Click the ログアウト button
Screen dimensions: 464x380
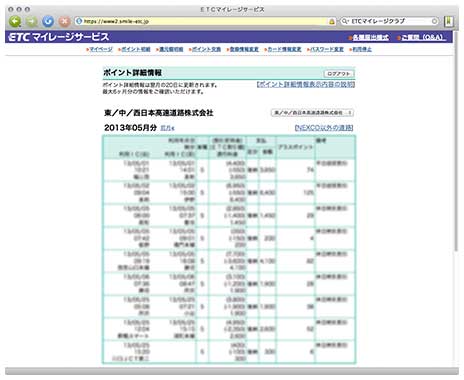pos(338,74)
